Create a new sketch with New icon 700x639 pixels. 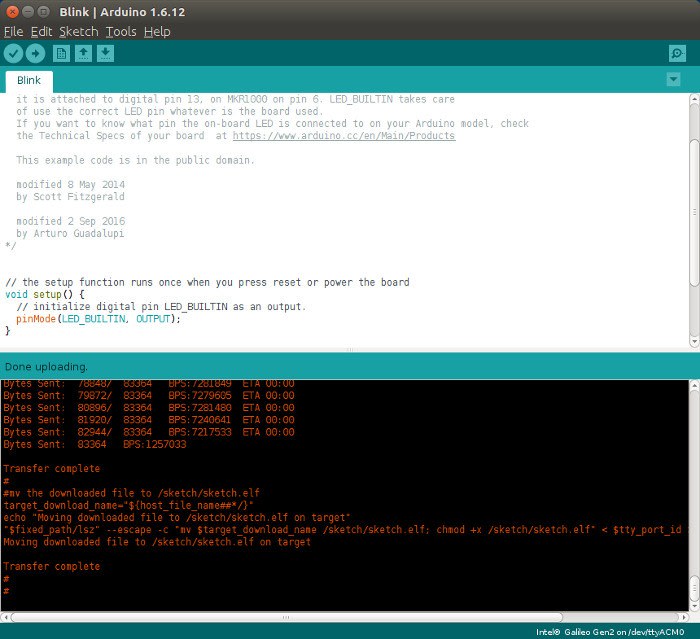point(61,54)
